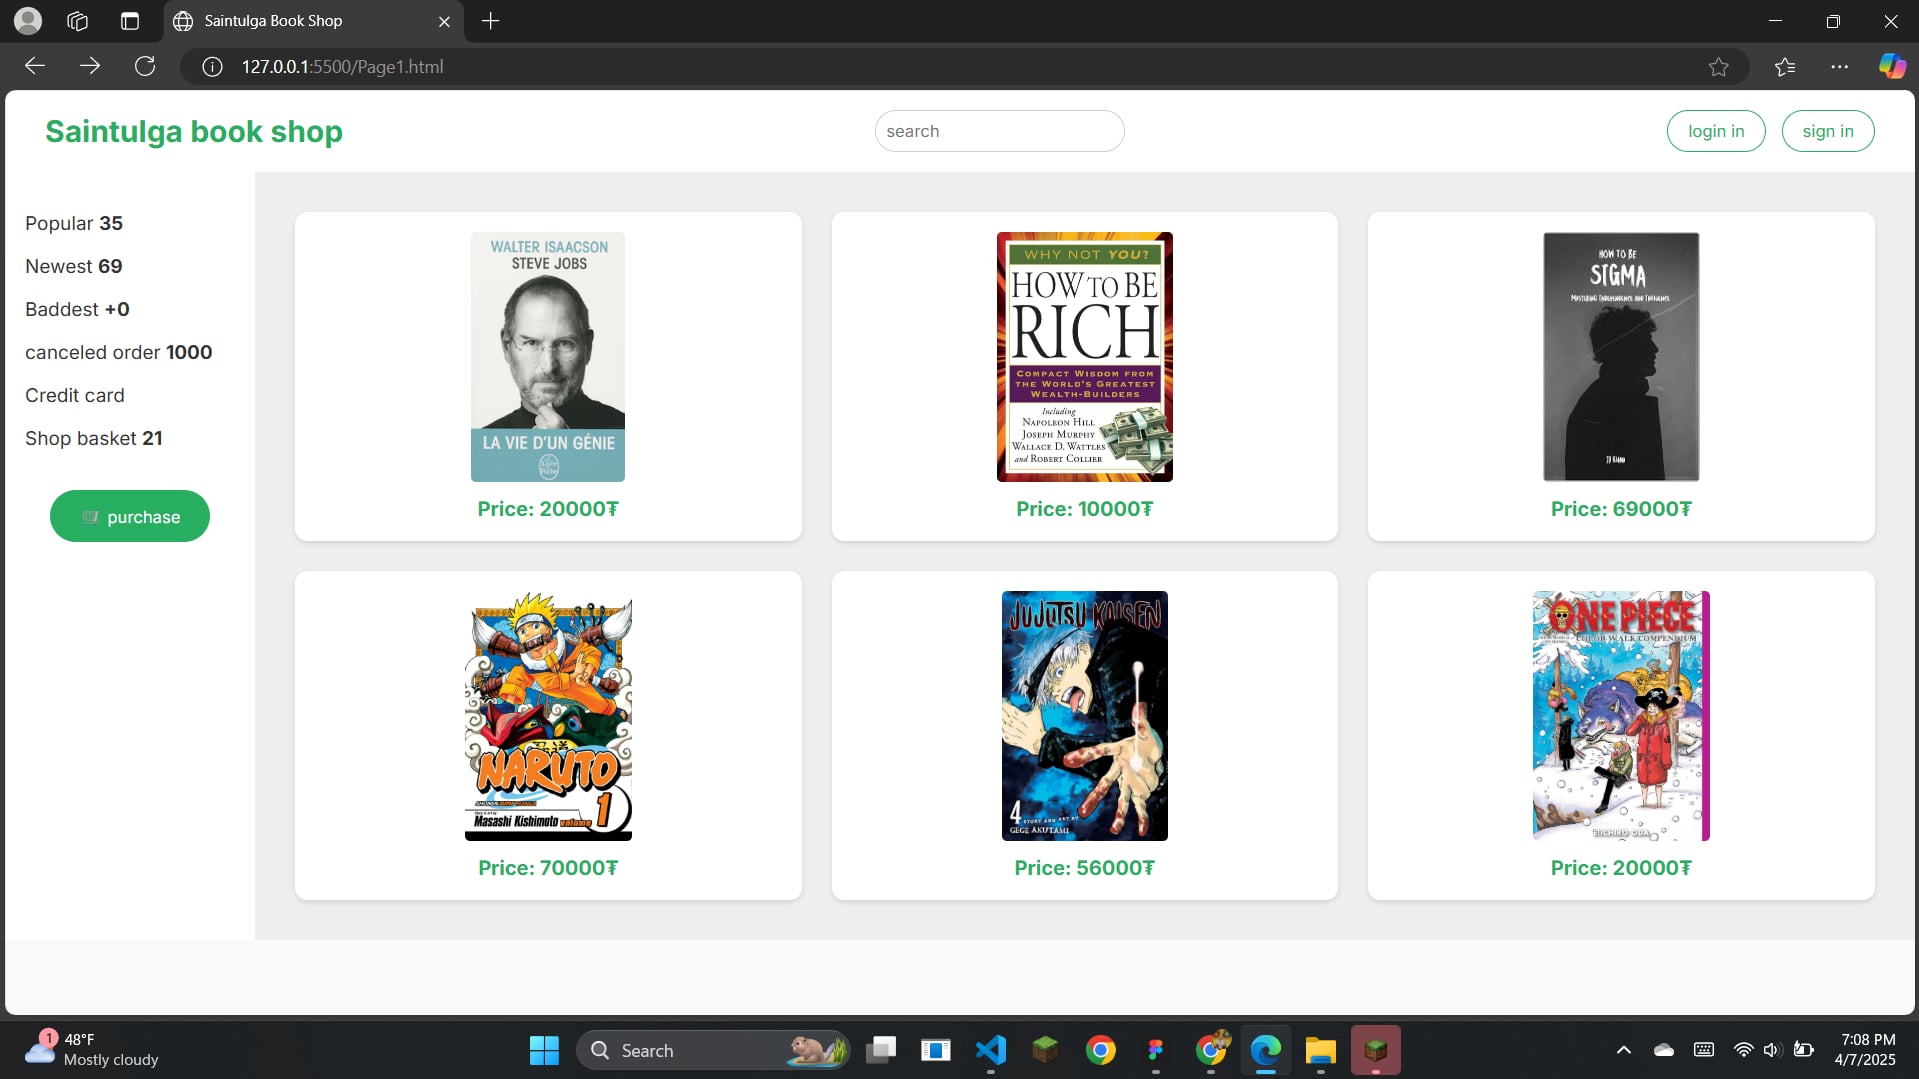Open the weather widget 48°F
The image size is (1919, 1079).
[x=92, y=1050]
